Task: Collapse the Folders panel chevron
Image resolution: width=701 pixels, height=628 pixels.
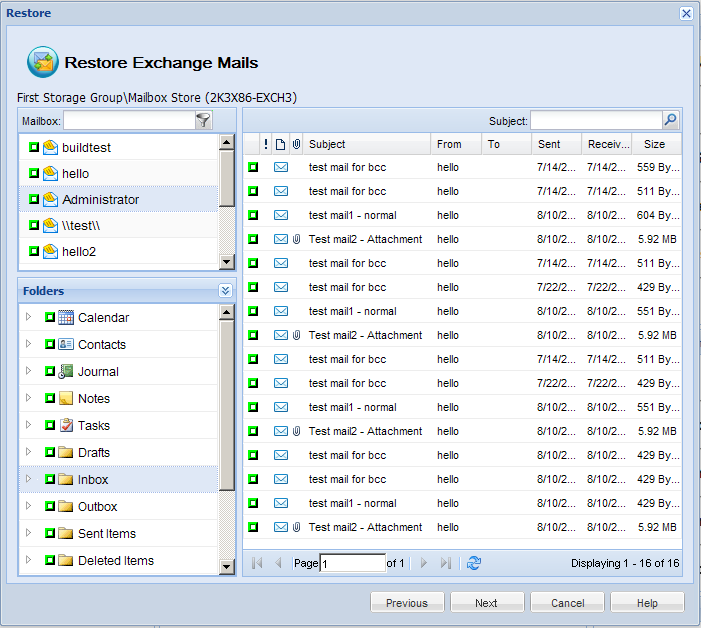Action: (225, 291)
